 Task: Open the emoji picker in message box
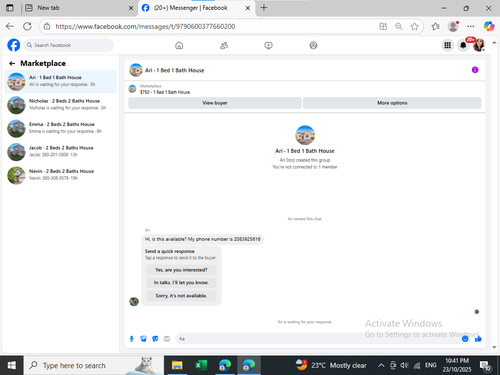coord(465,339)
